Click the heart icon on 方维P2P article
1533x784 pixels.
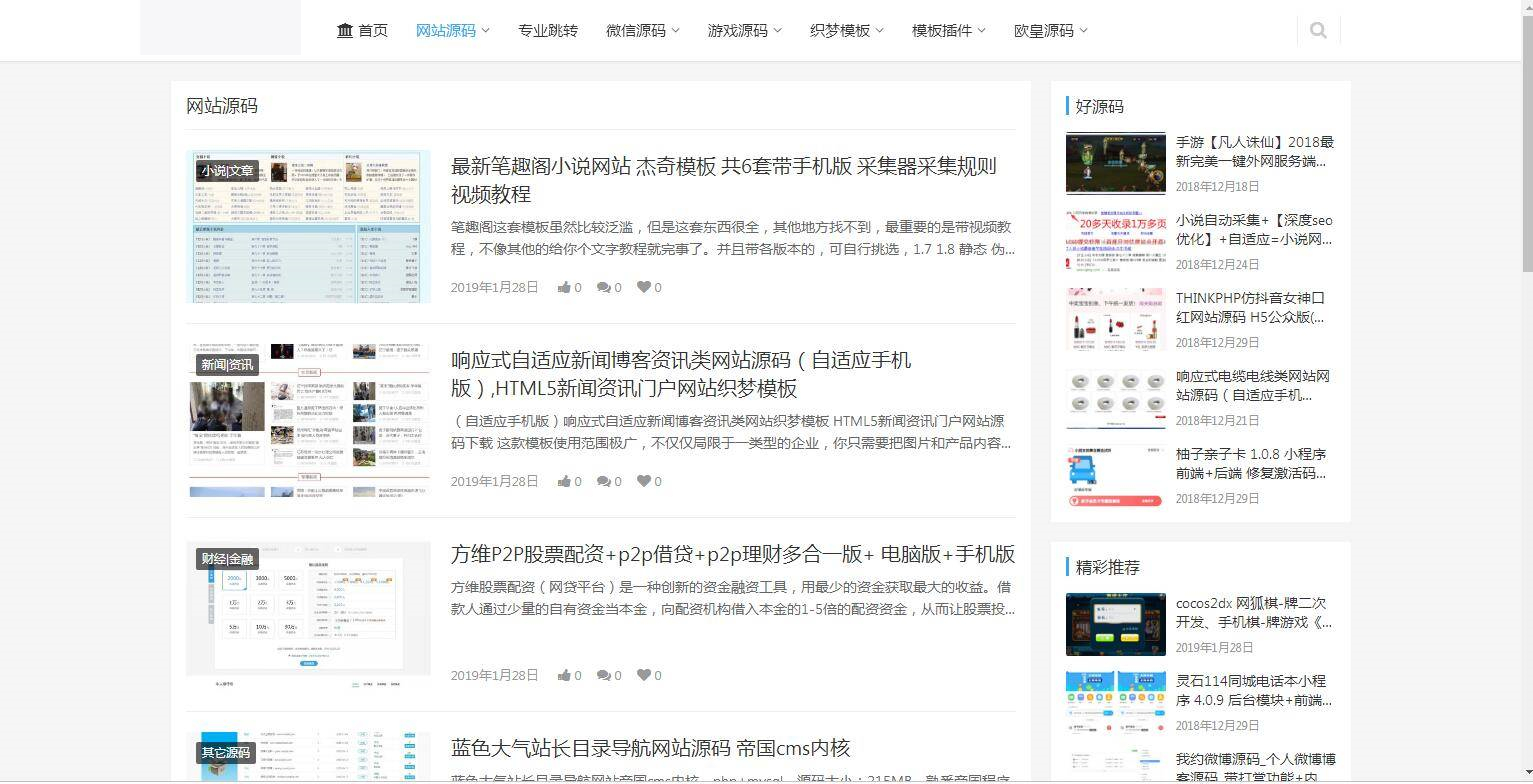(x=642, y=675)
